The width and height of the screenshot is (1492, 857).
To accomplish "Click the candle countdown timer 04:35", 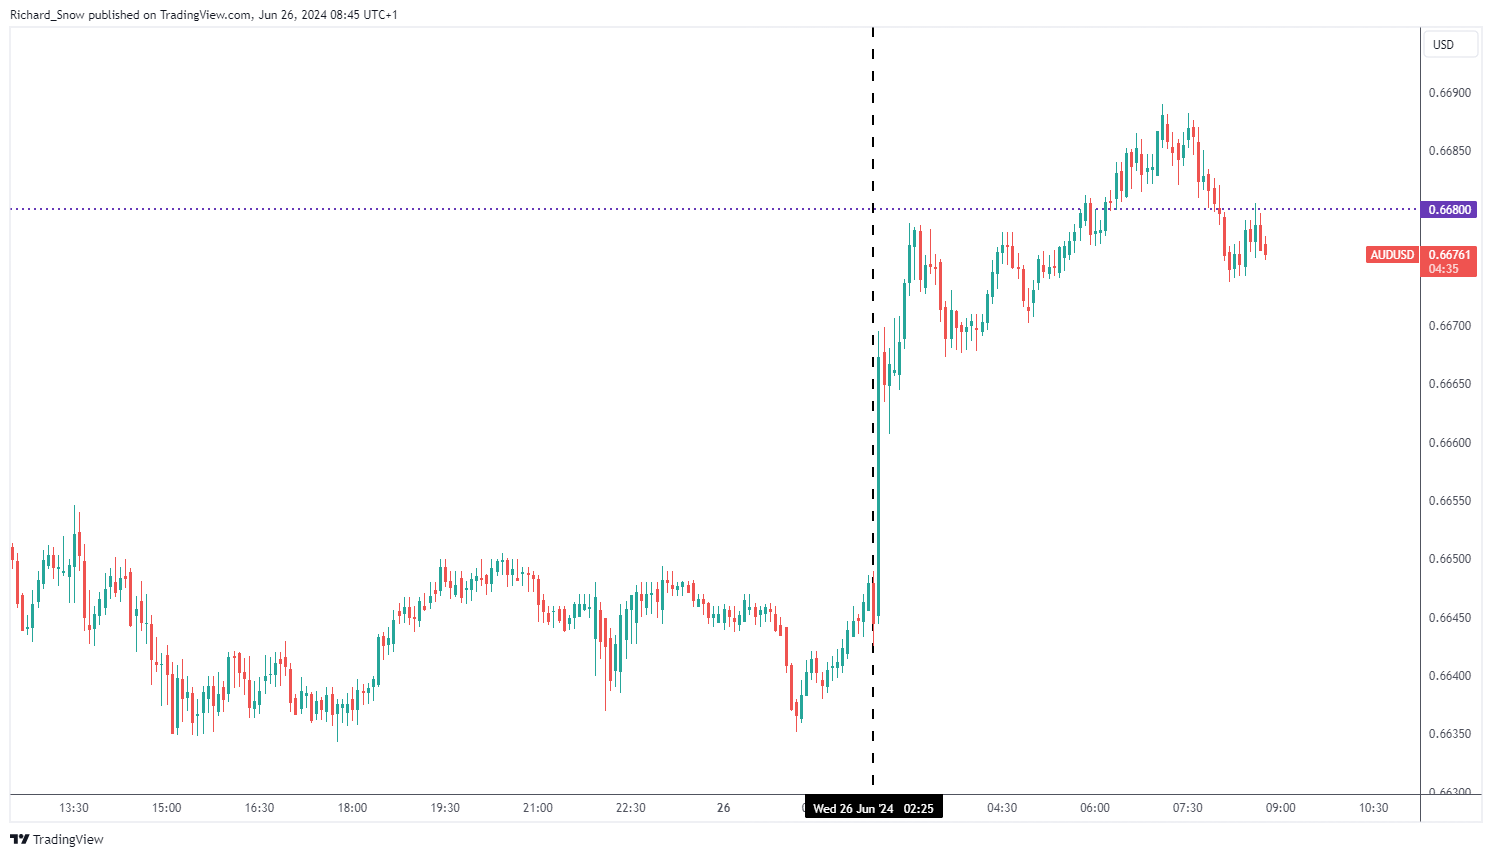I will [1443, 269].
